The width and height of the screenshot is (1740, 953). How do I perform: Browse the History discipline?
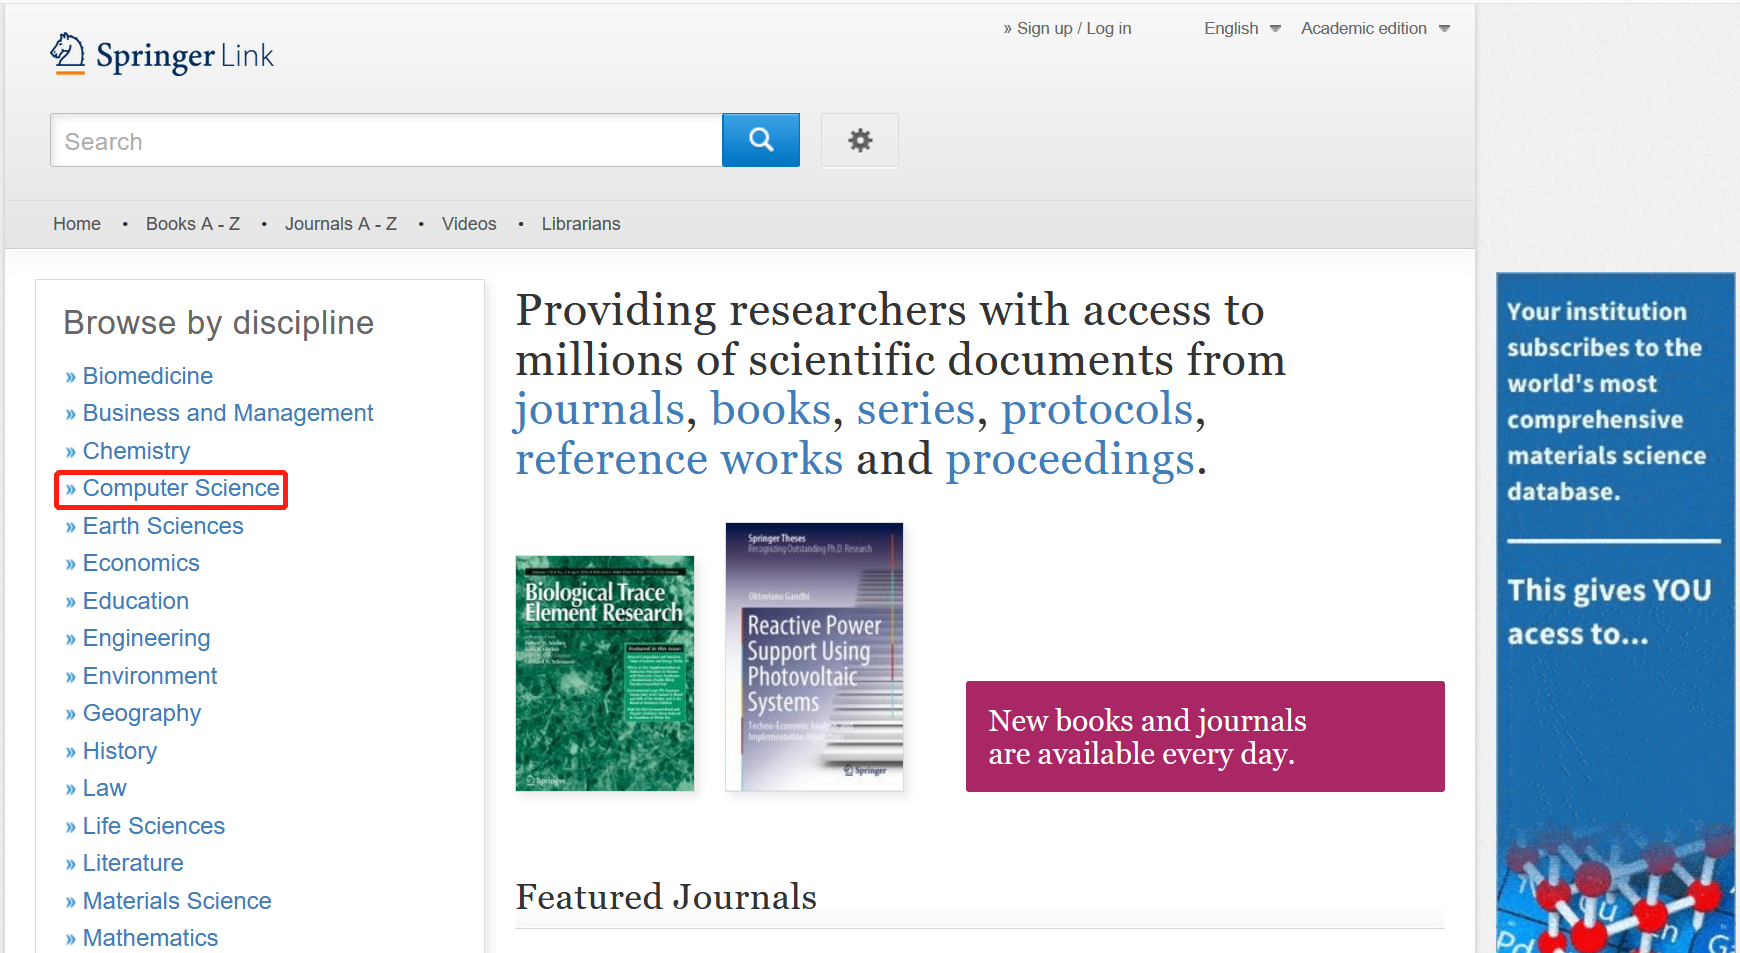point(120,751)
